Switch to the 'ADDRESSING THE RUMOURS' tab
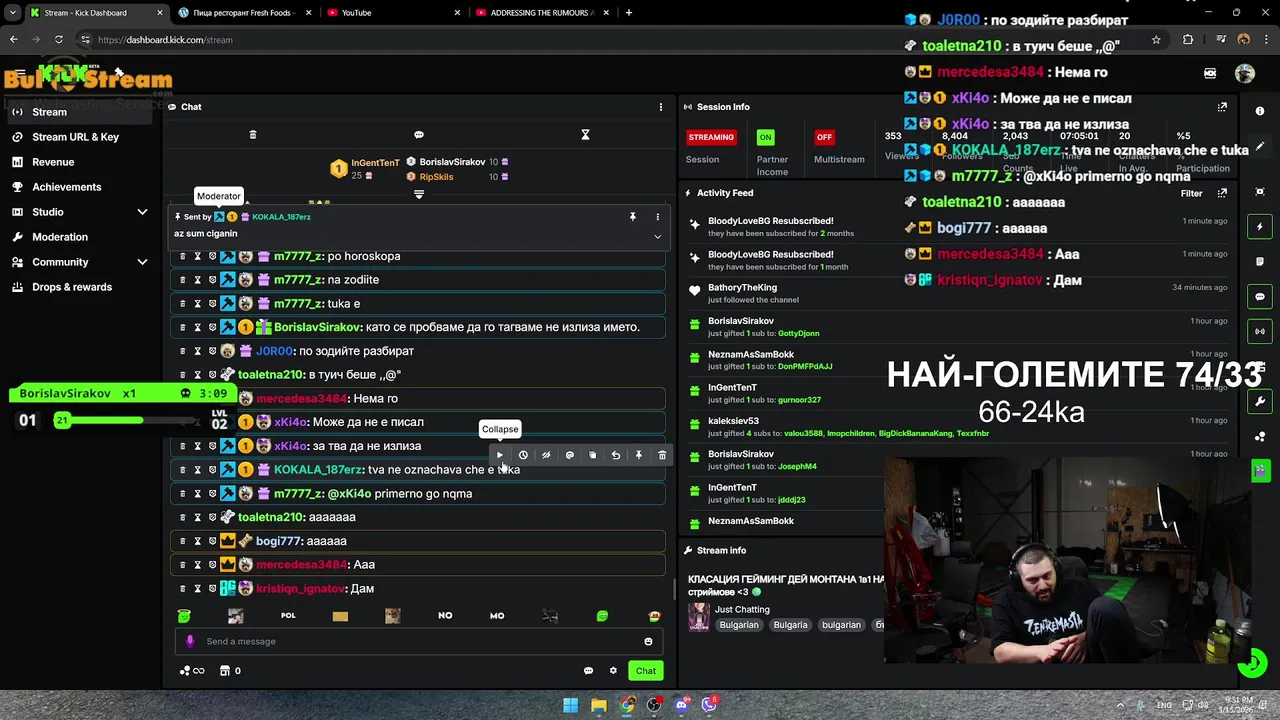This screenshot has height=720, width=1280. click(x=540, y=13)
